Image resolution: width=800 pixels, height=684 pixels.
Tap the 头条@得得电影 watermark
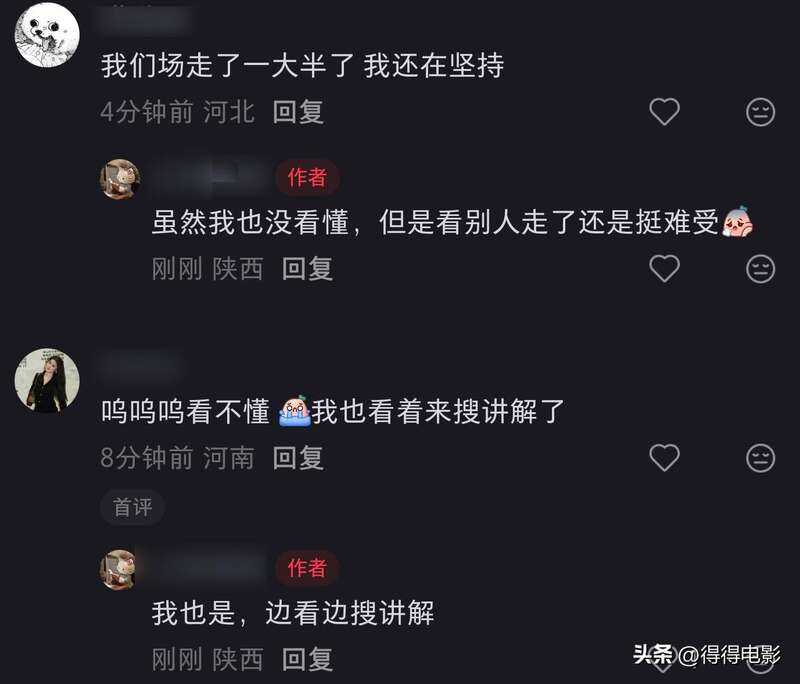(x=707, y=654)
